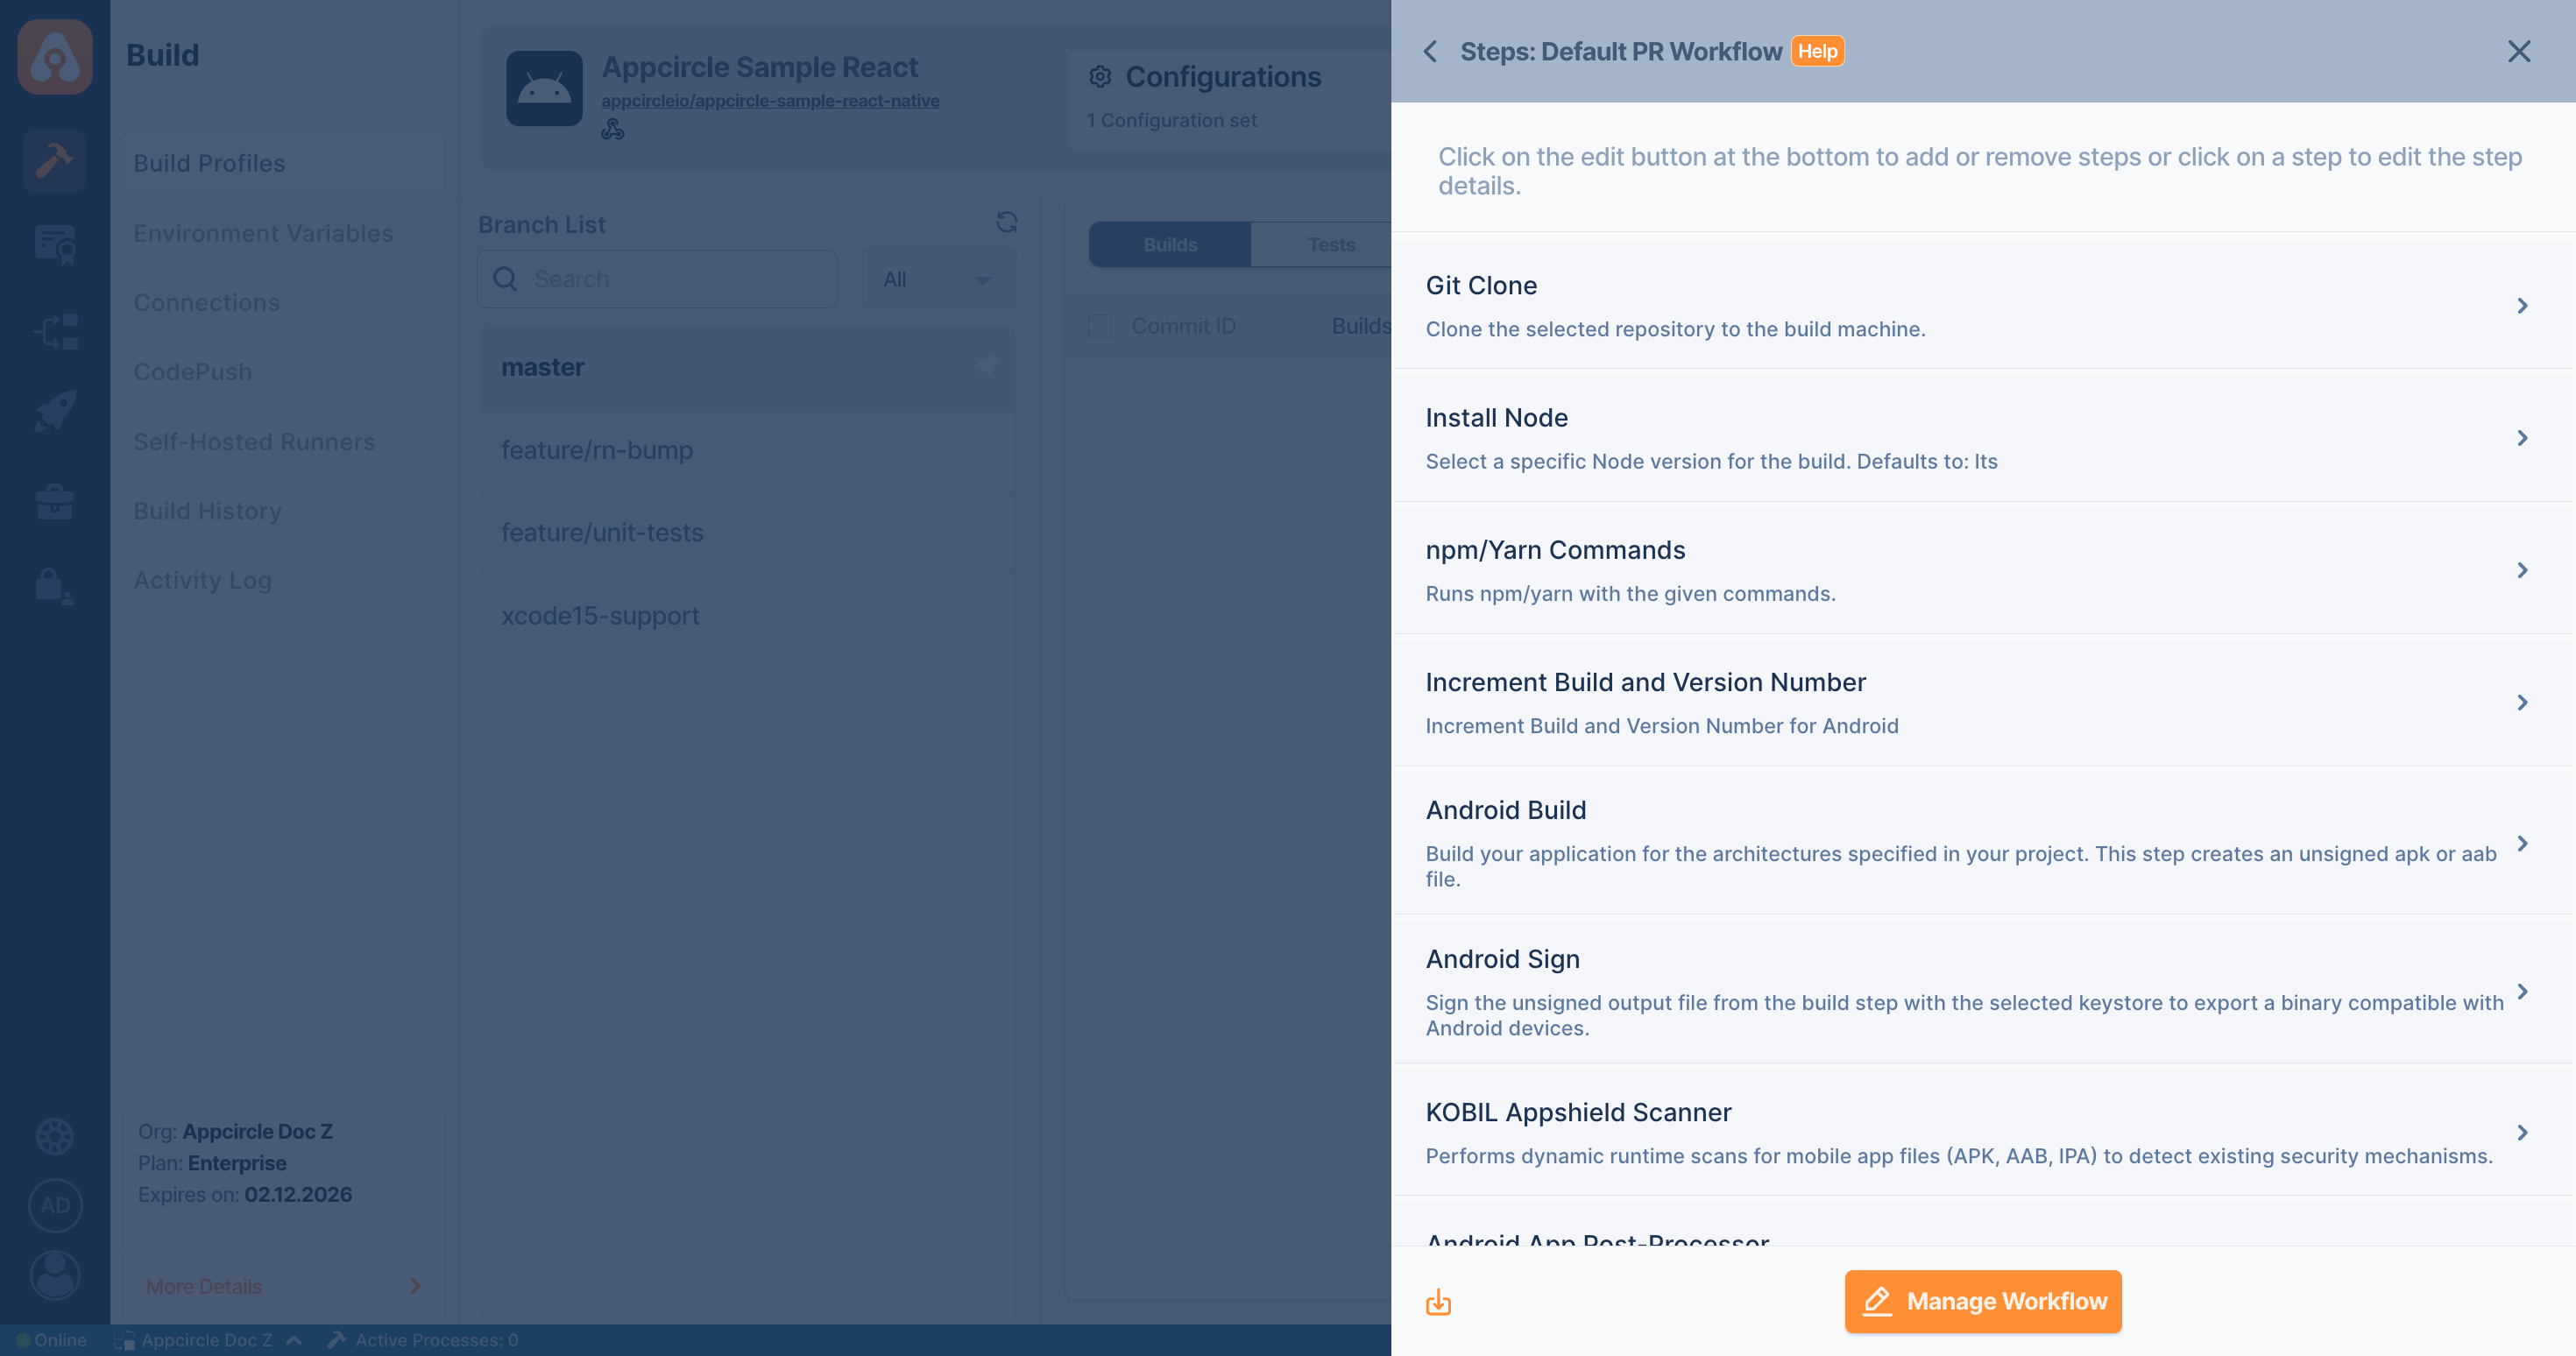This screenshot has width=2576, height=1356.
Task: Open the All branch filter dropdown
Action: (938, 278)
